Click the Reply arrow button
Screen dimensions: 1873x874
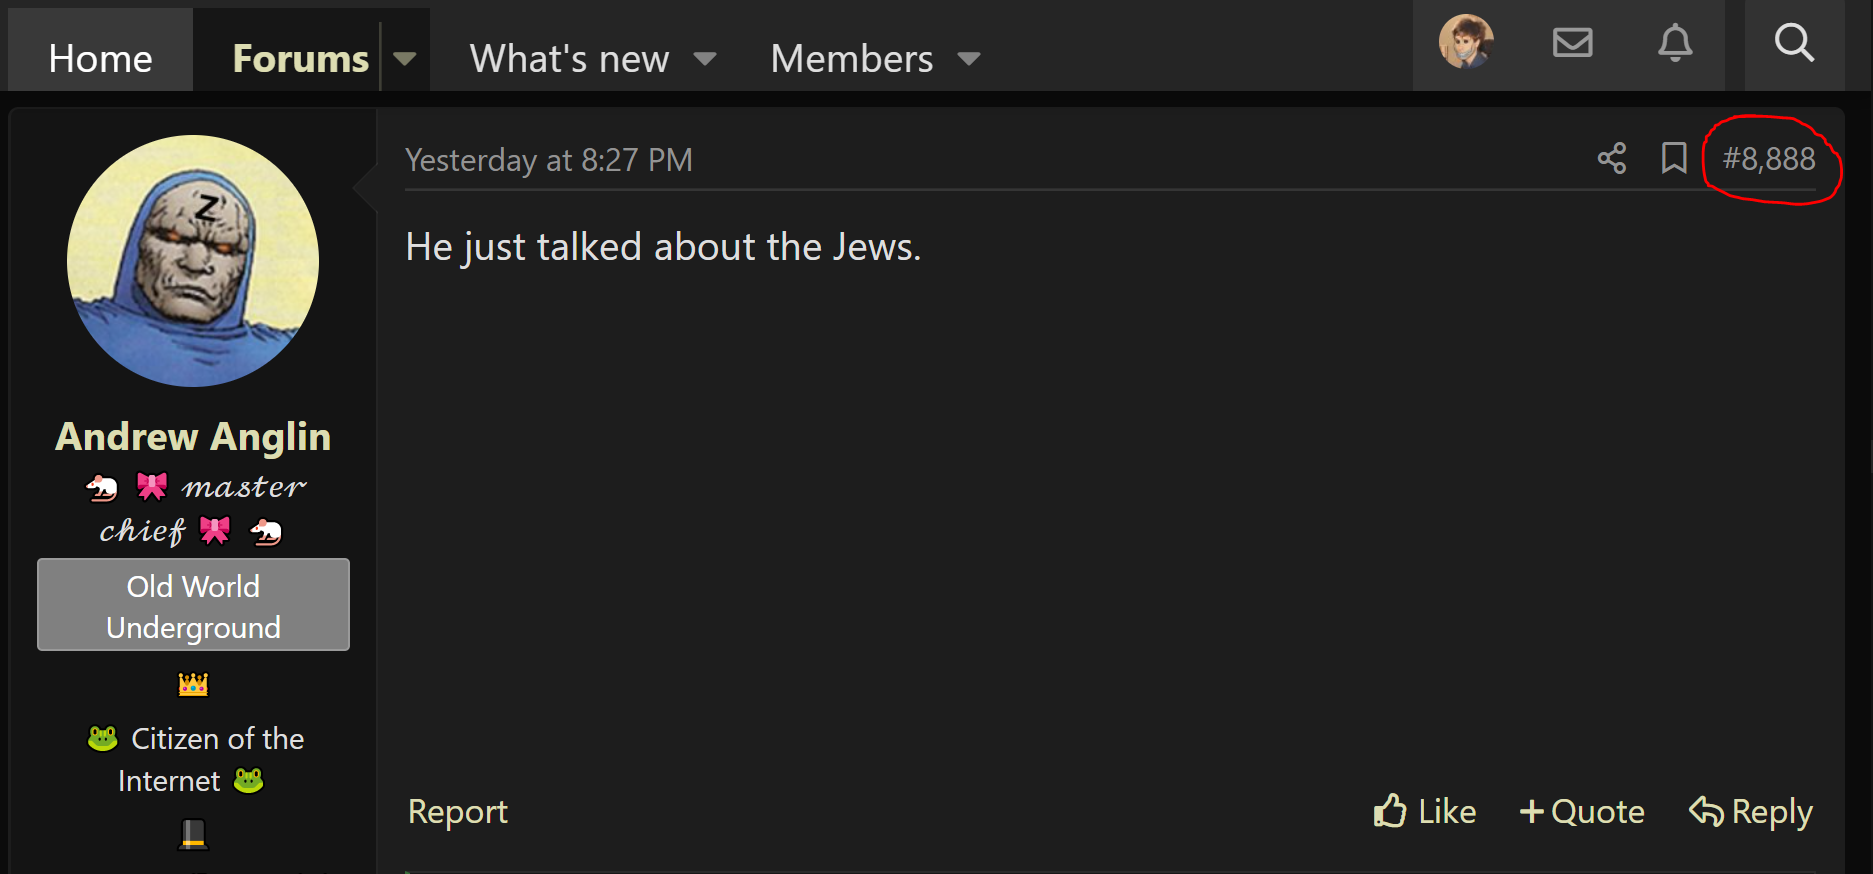pyautogui.click(x=1751, y=811)
